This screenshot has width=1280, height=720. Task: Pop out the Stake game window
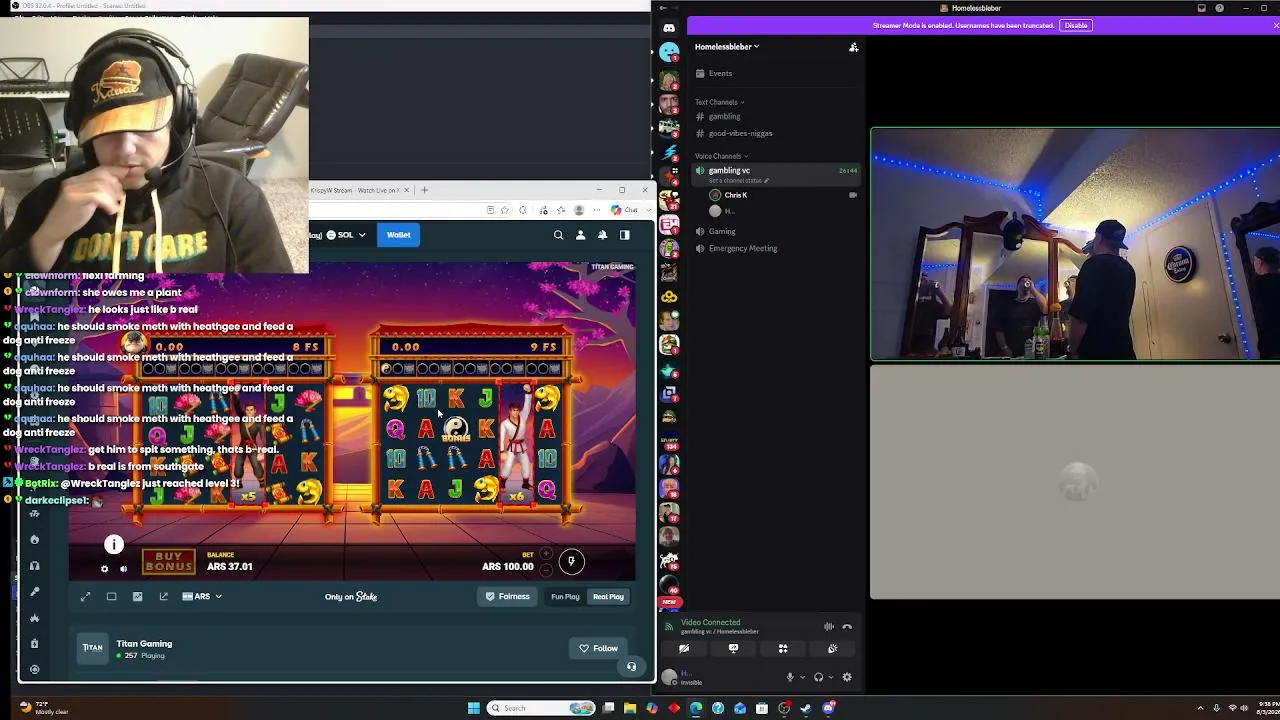[163, 597]
